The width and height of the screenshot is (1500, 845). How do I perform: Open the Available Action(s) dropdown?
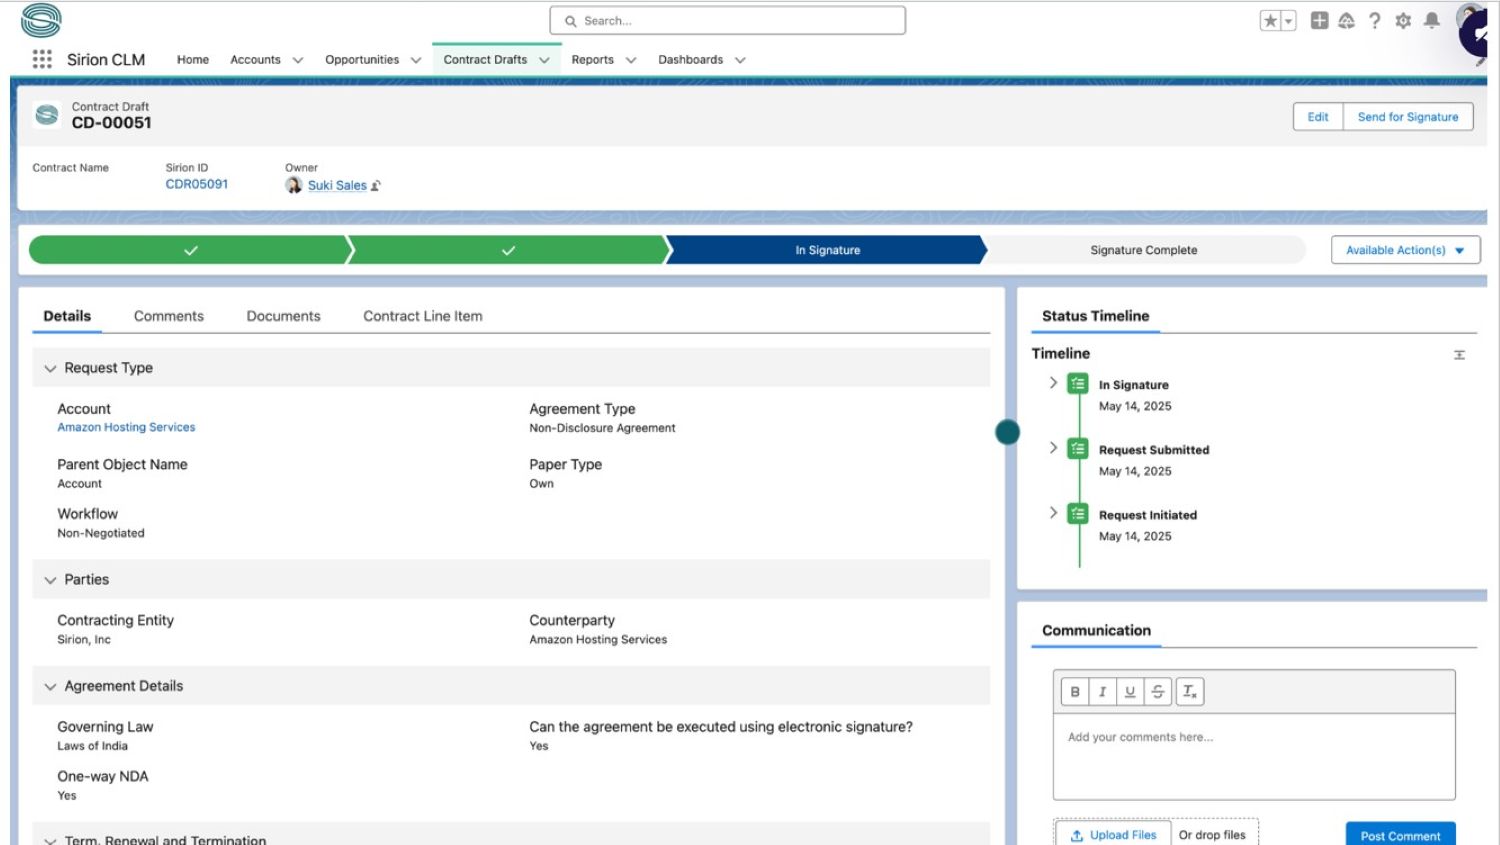click(x=1405, y=250)
